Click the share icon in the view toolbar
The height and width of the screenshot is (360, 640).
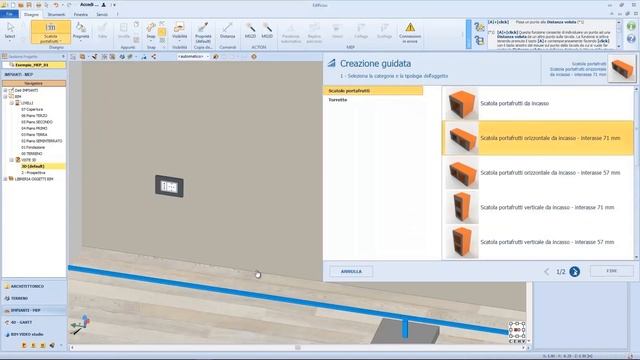(x=154, y=57)
